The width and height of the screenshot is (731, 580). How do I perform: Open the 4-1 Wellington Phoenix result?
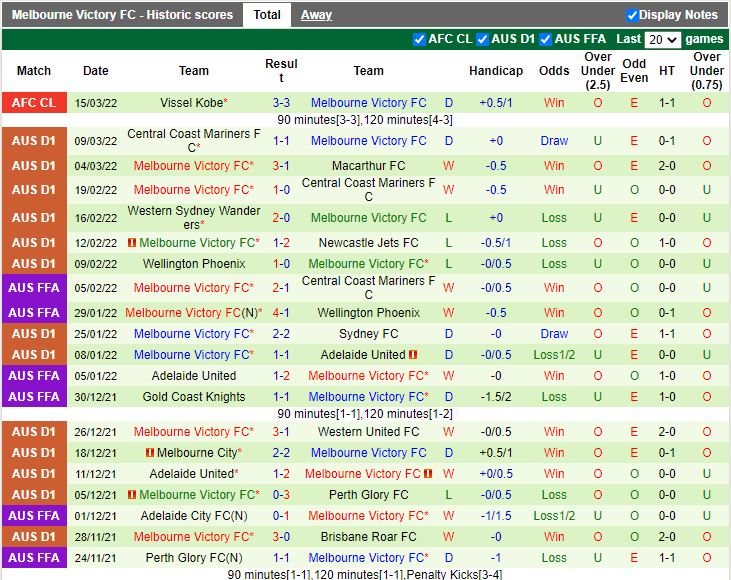coord(281,312)
